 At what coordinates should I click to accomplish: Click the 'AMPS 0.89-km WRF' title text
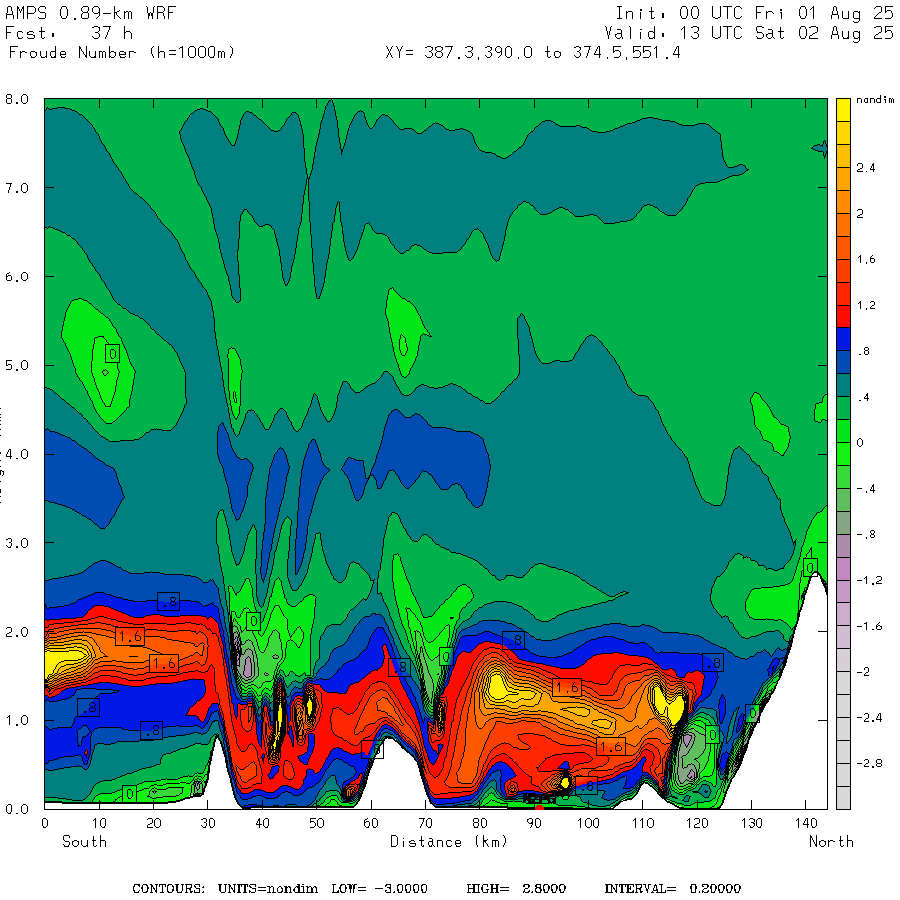coord(90,13)
